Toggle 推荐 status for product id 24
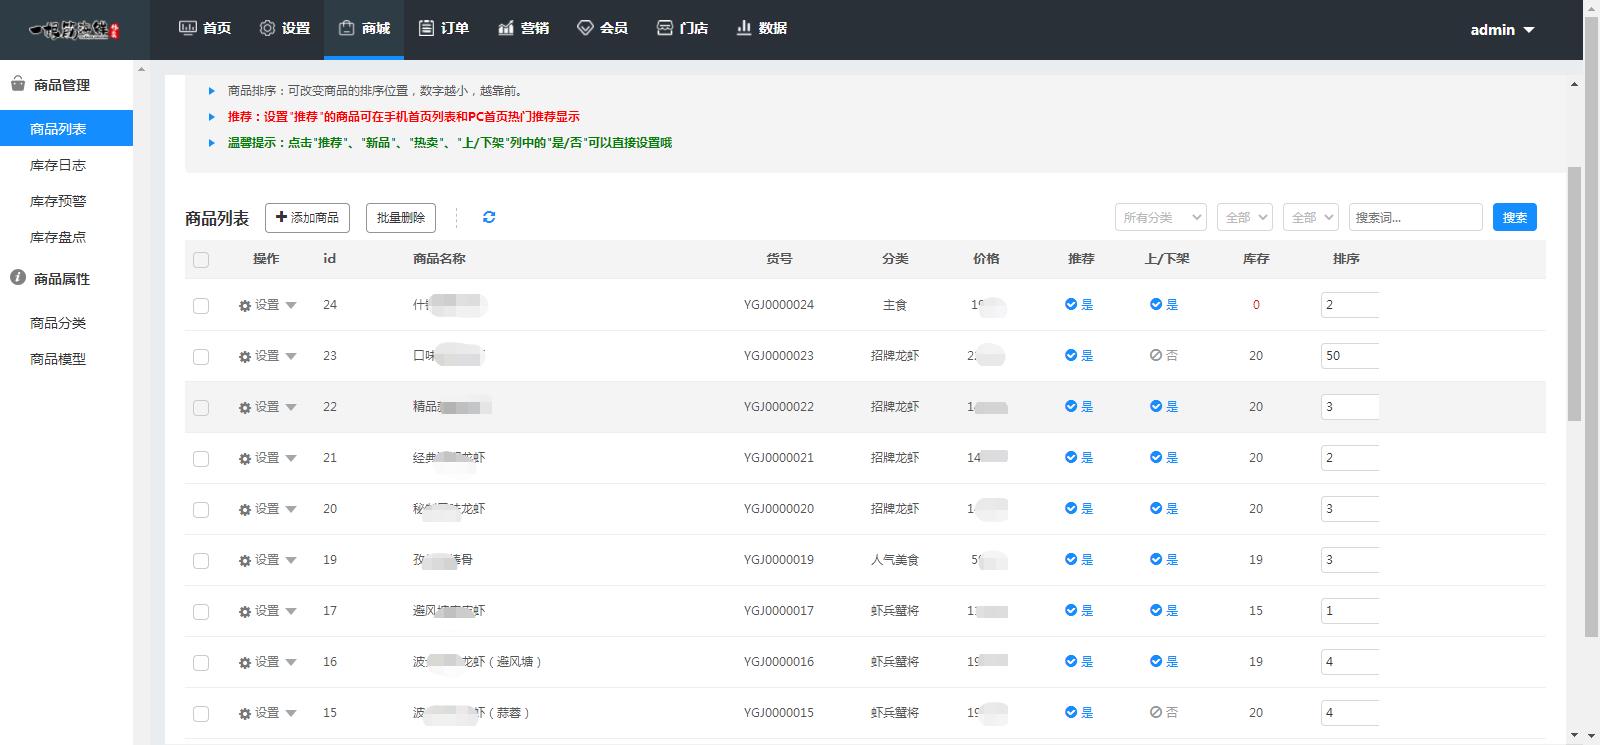Image resolution: width=1600 pixels, height=745 pixels. coord(1079,305)
